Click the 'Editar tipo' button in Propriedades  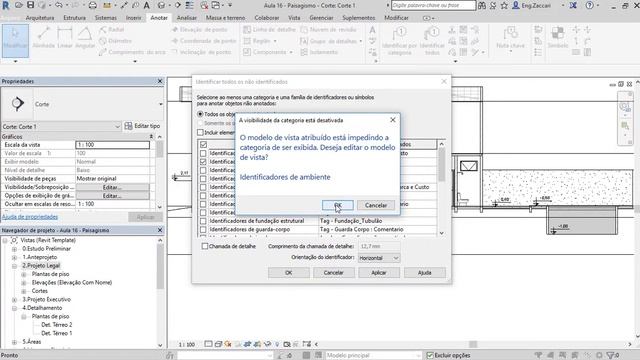(x=142, y=126)
